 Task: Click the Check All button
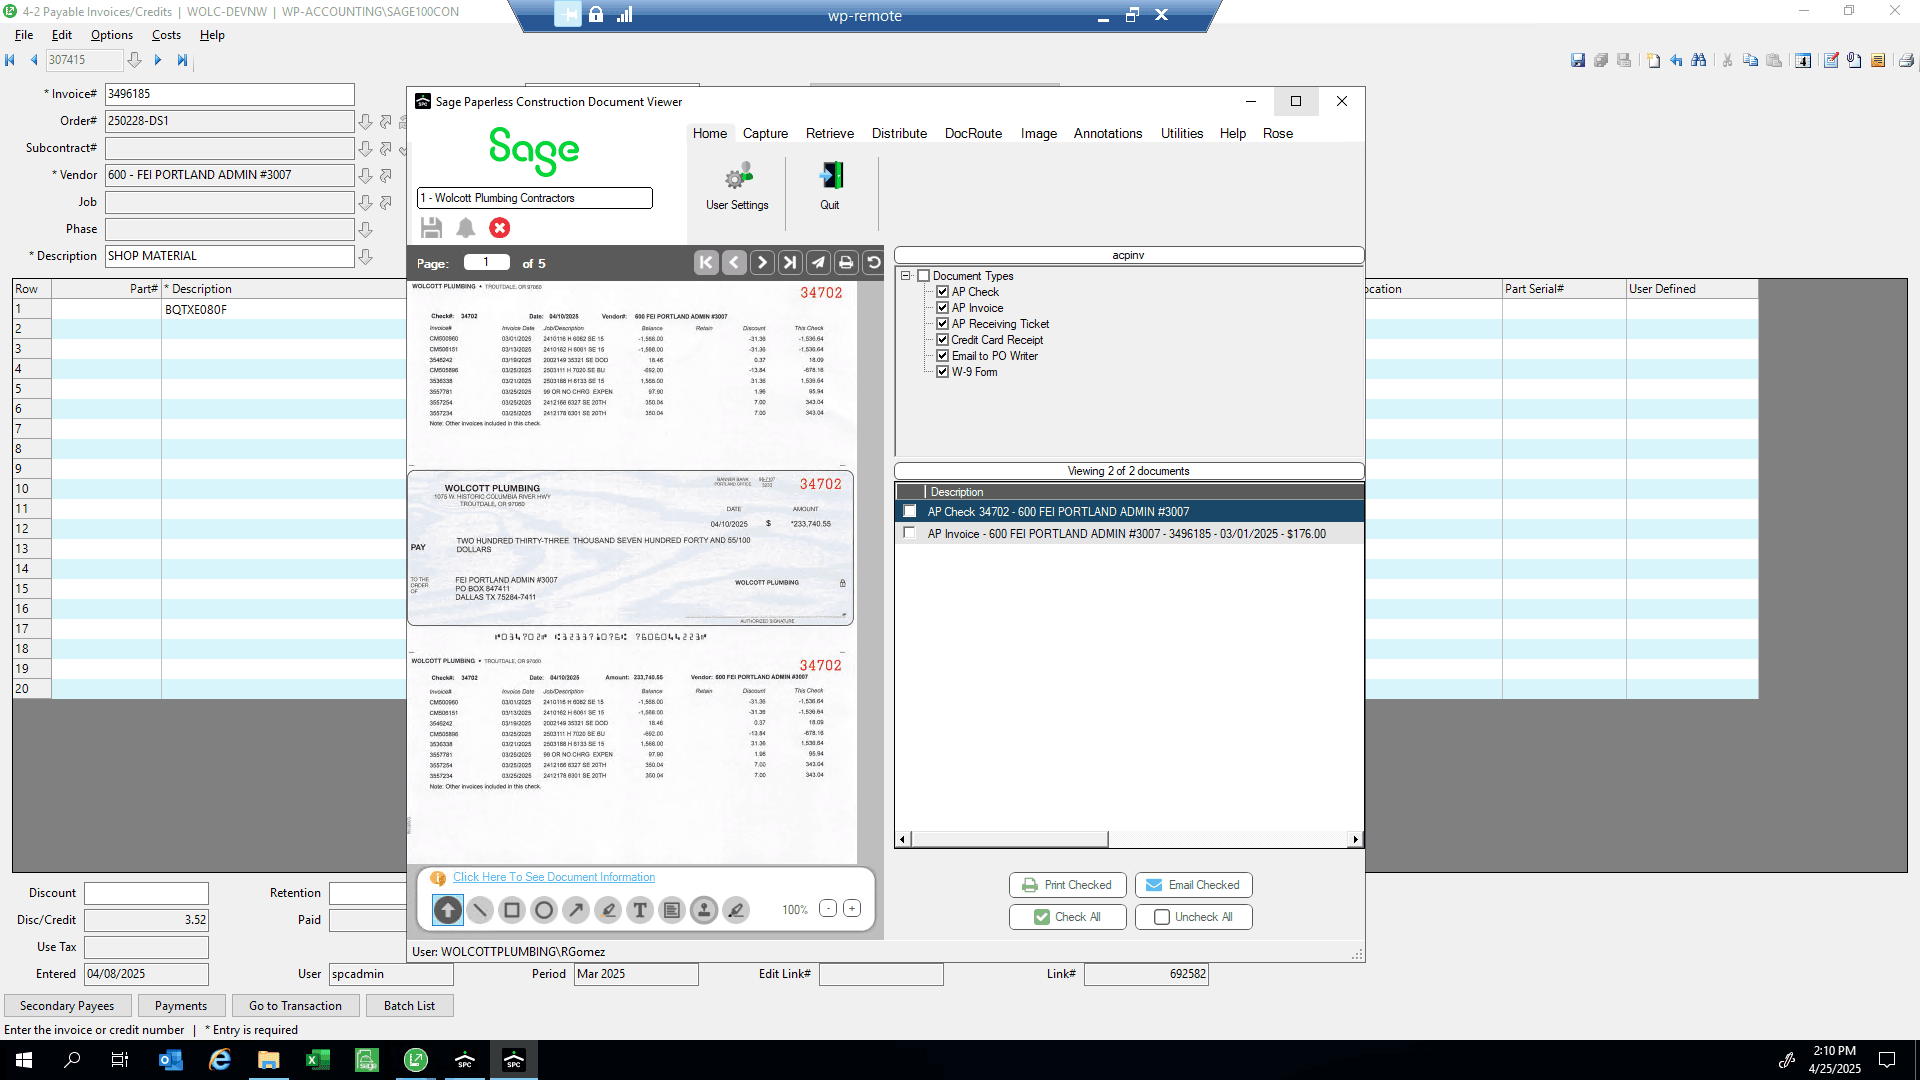click(1068, 917)
